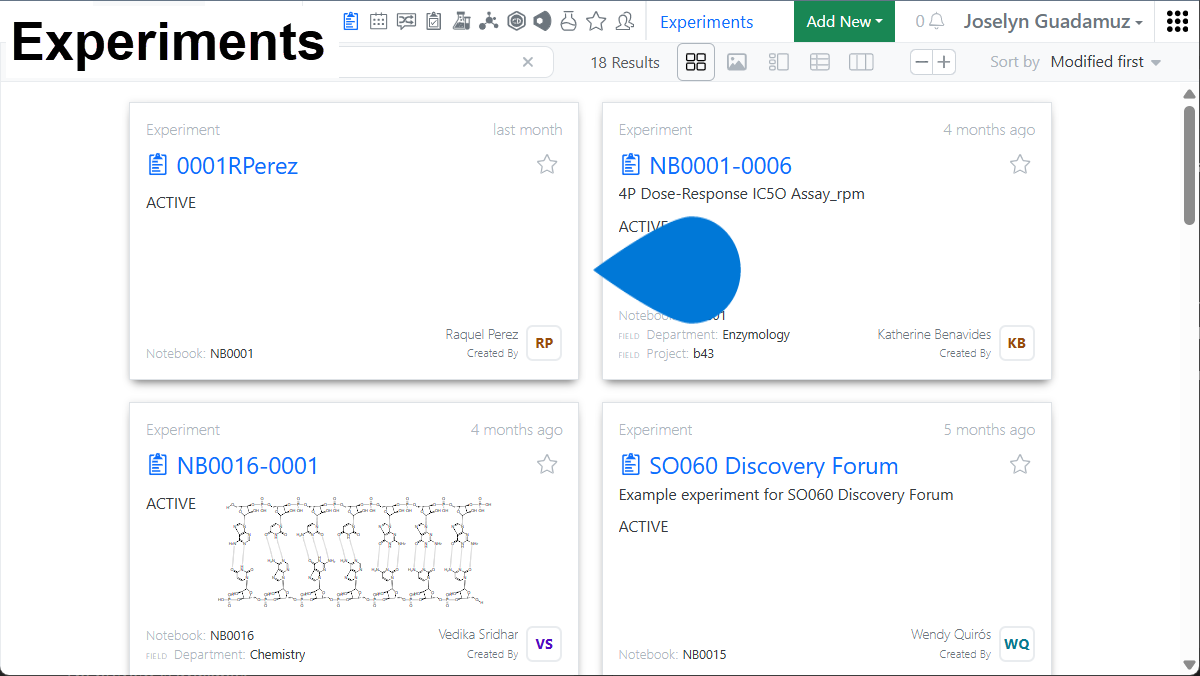Switch to column split view
The height and width of the screenshot is (676, 1200).
pos(861,62)
